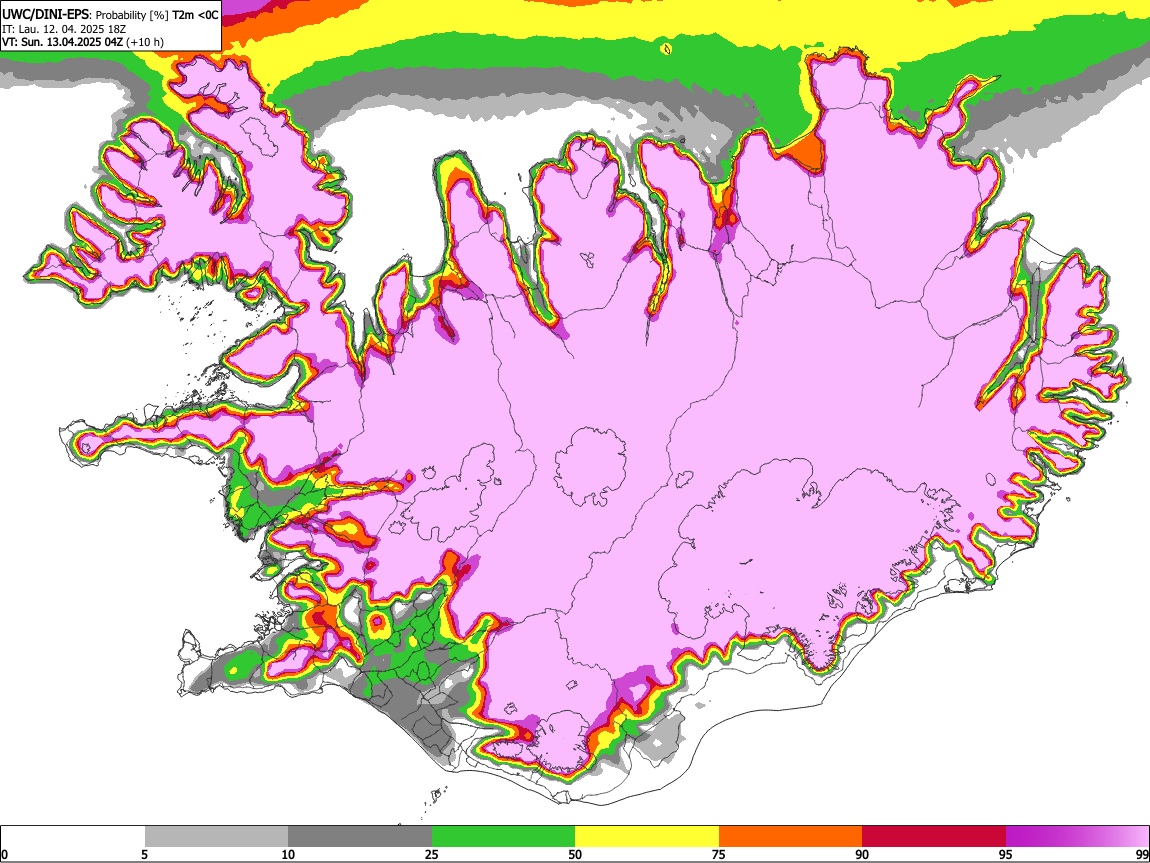The height and width of the screenshot is (863, 1150).
Task: Click the legend tick label '10'
Action: (x=288, y=854)
